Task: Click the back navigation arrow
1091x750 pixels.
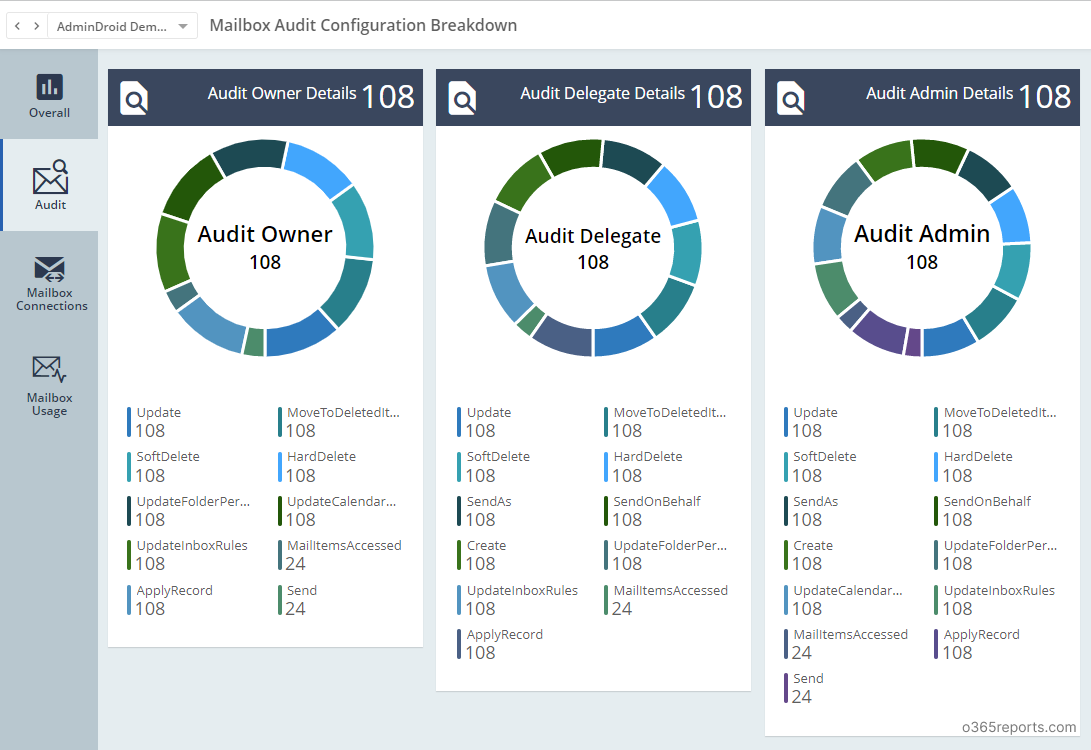Action: [15, 24]
